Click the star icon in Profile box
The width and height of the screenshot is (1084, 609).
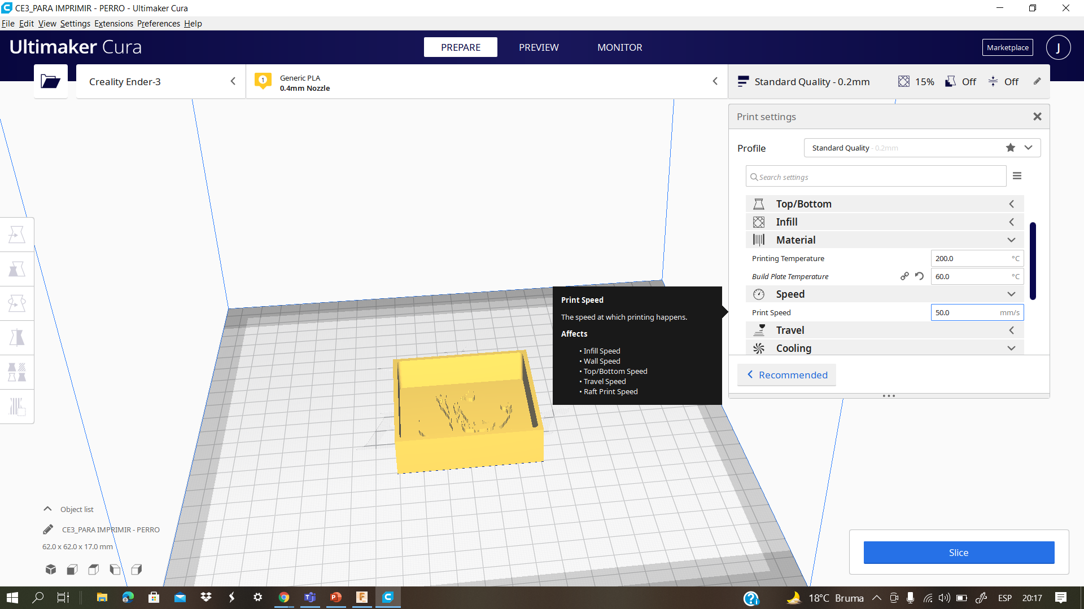click(x=1010, y=148)
